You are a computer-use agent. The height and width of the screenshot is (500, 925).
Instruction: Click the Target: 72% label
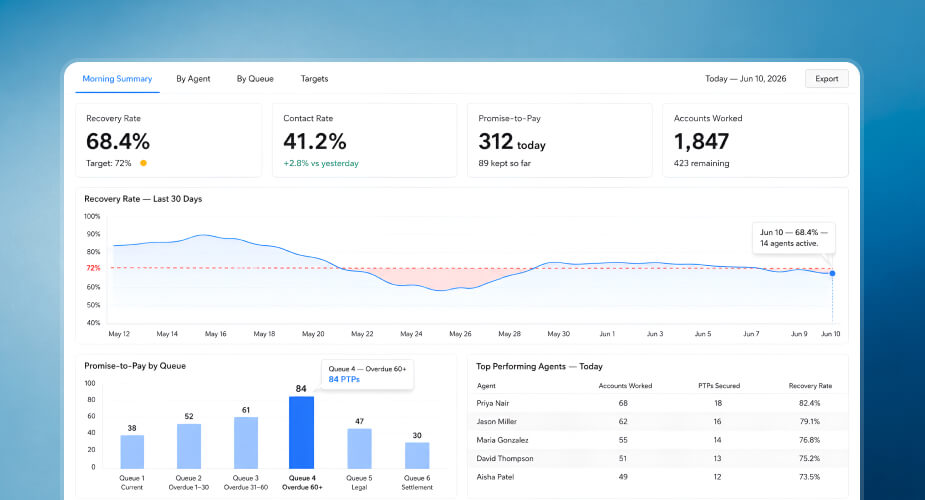coord(109,163)
